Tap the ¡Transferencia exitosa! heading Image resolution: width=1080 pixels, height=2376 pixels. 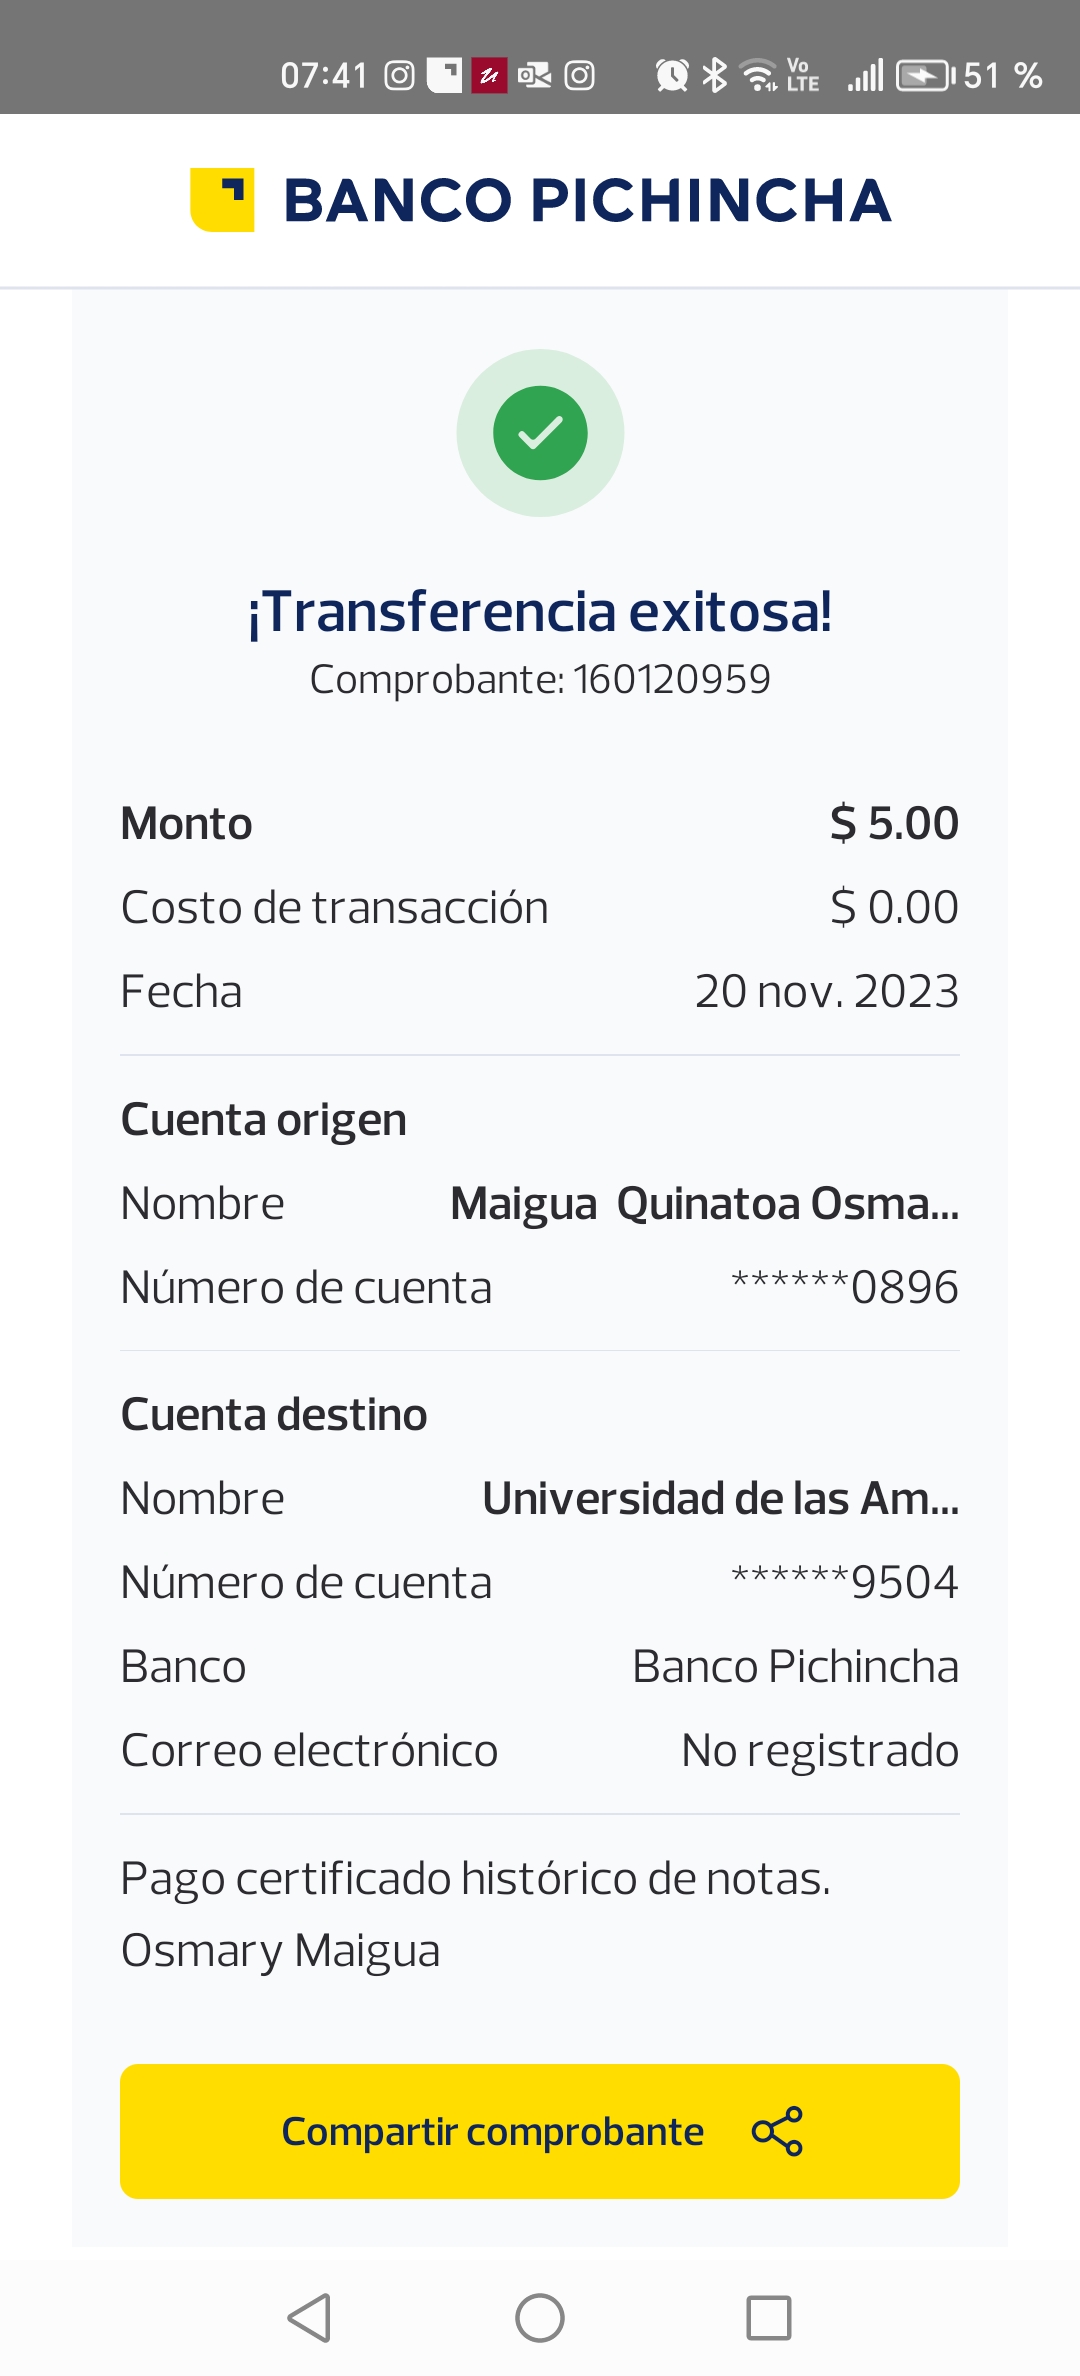pyautogui.click(x=540, y=612)
